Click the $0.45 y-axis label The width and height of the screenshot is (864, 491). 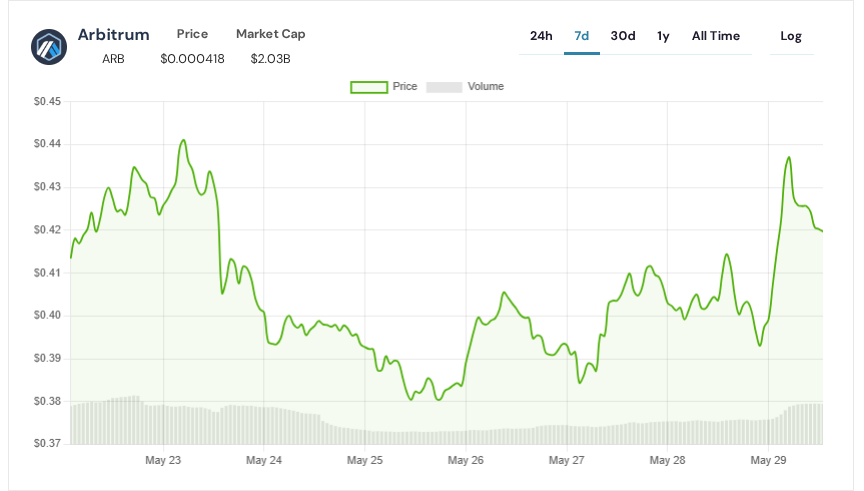point(47,101)
